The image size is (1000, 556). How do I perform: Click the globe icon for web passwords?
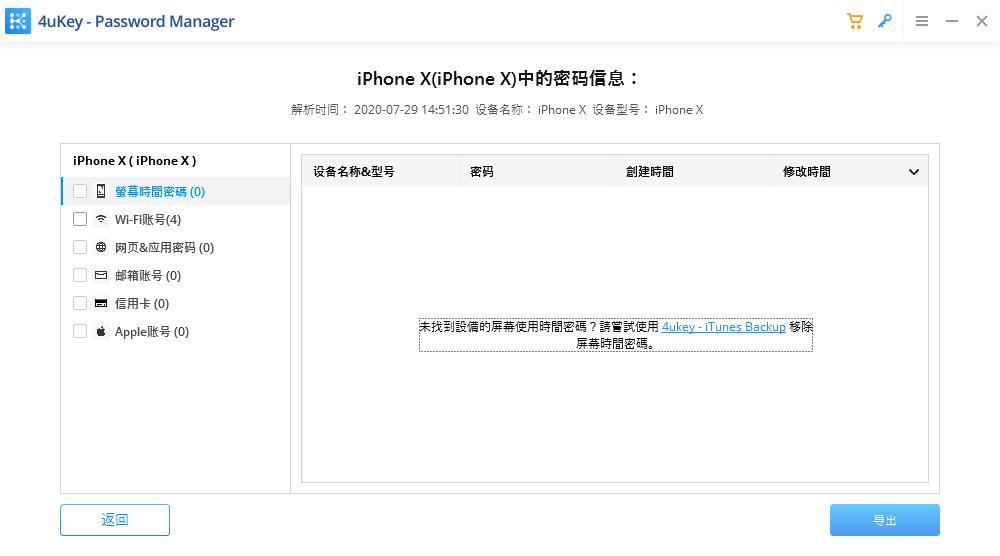tap(101, 247)
